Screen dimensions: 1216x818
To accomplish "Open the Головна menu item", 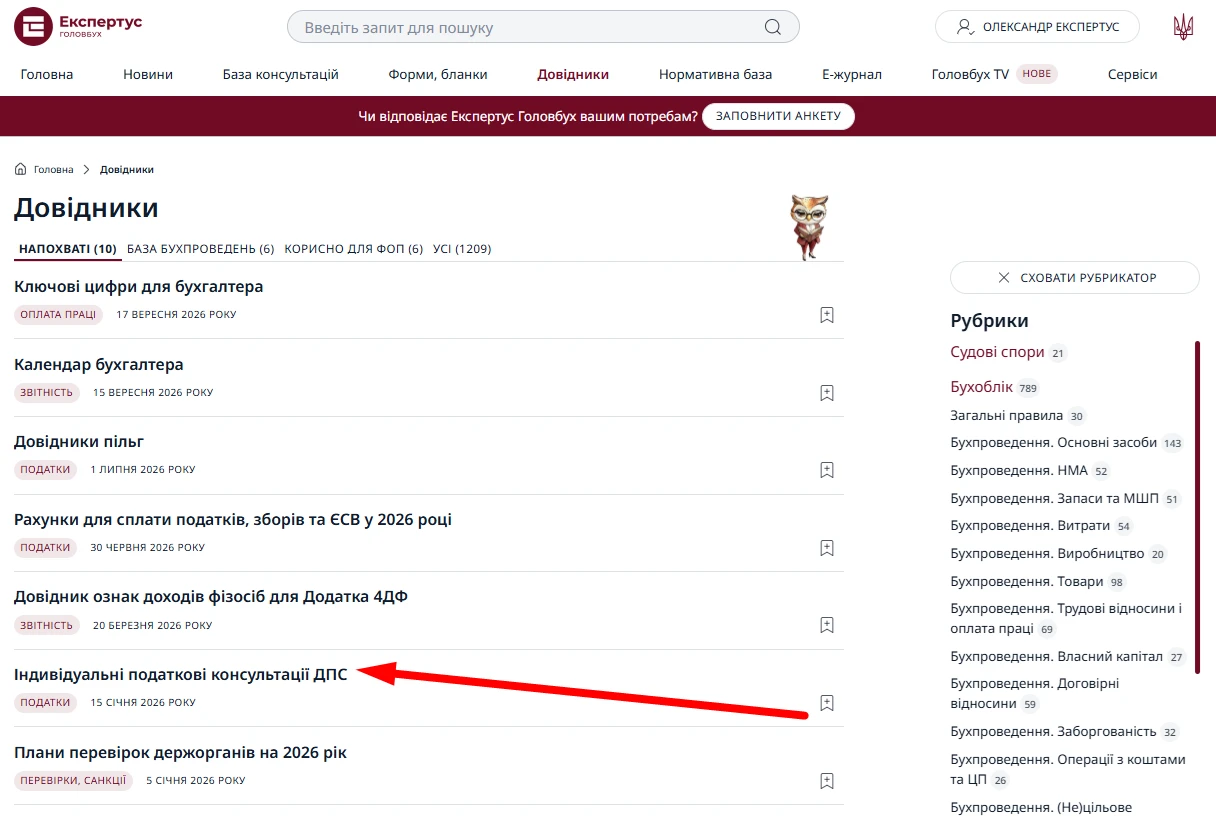I will click(x=47, y=74).
